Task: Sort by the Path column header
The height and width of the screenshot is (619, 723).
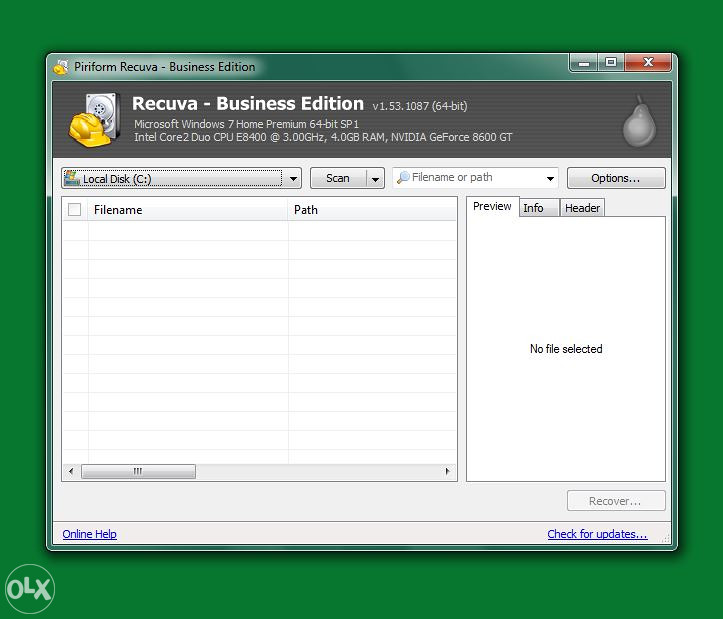Action: pyautogui.click(x=373, y=210)
